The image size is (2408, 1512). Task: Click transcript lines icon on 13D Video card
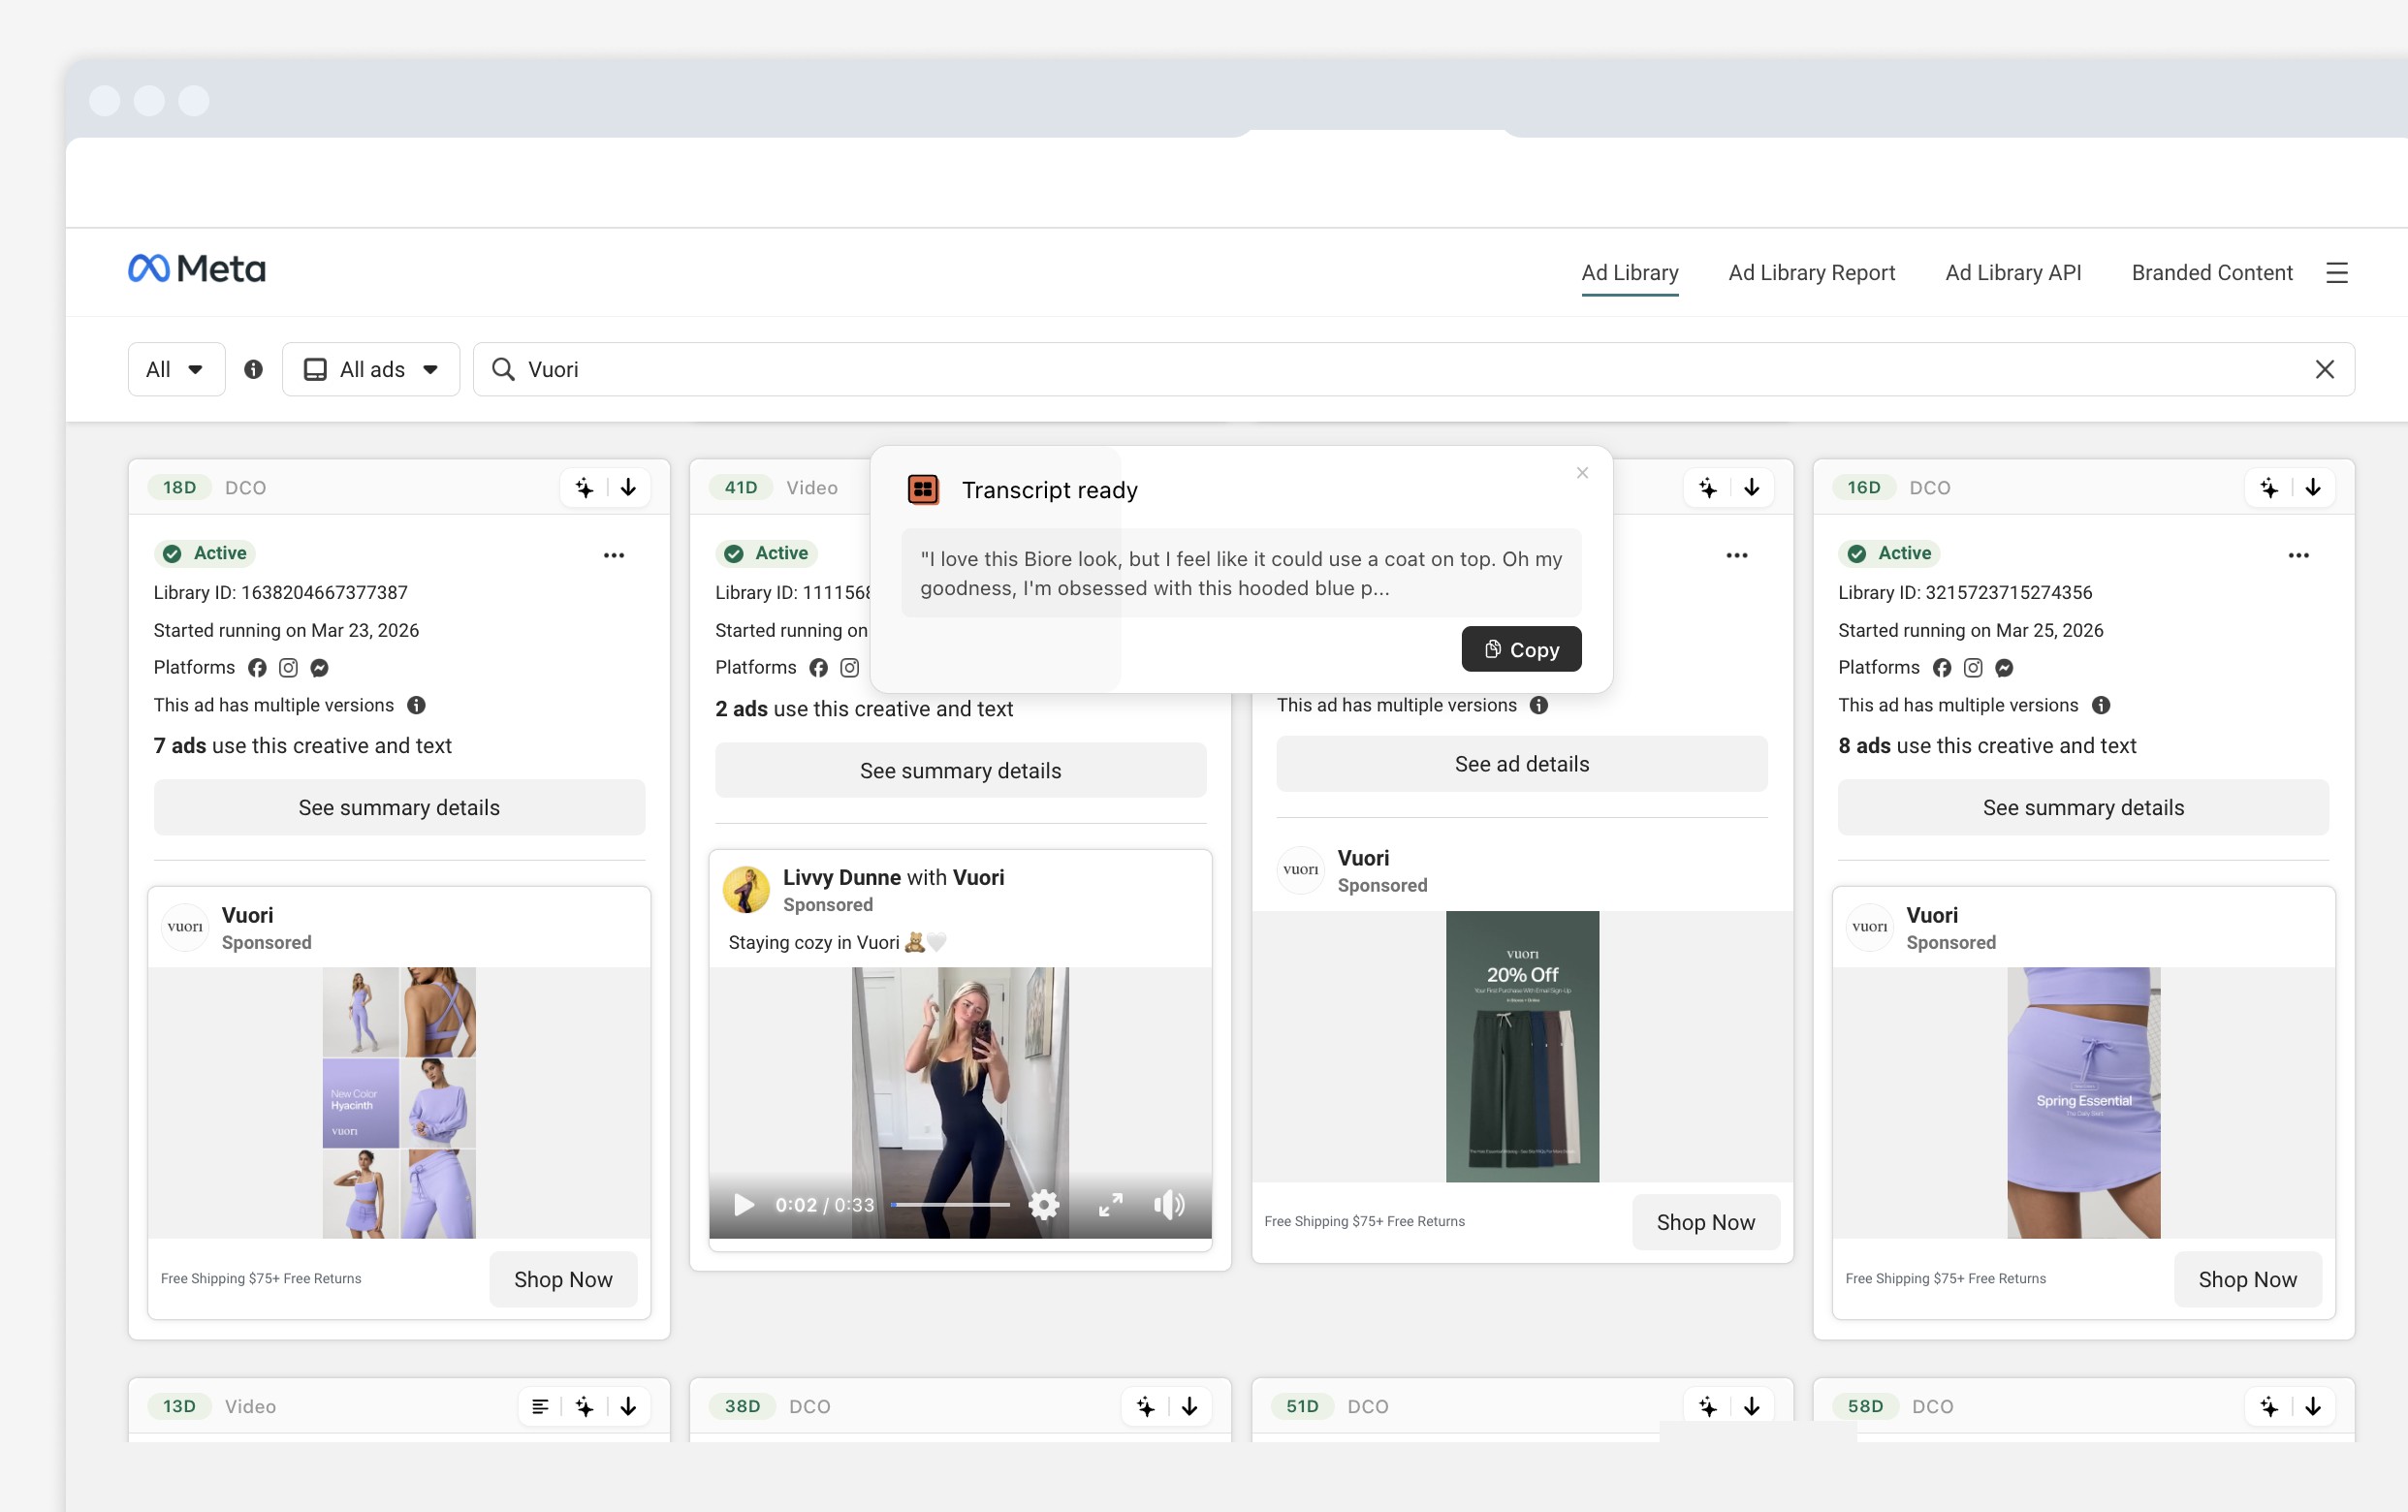click(x=540, y=1407)
